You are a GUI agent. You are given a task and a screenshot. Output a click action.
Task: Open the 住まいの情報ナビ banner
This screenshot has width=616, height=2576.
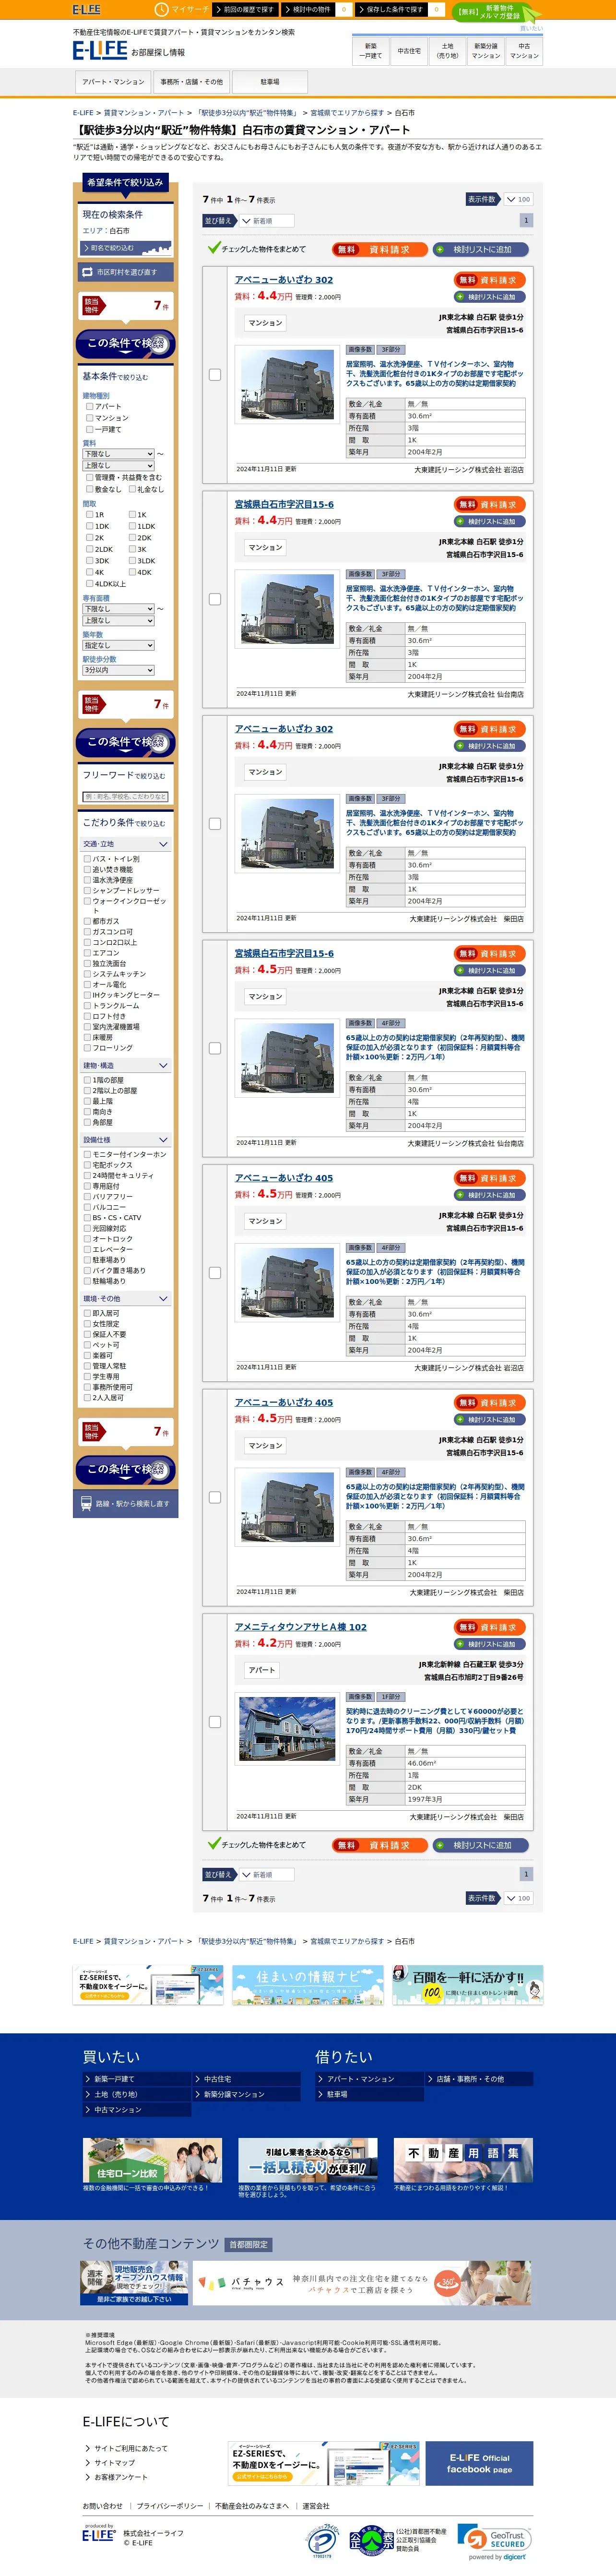coord(308,1984)
